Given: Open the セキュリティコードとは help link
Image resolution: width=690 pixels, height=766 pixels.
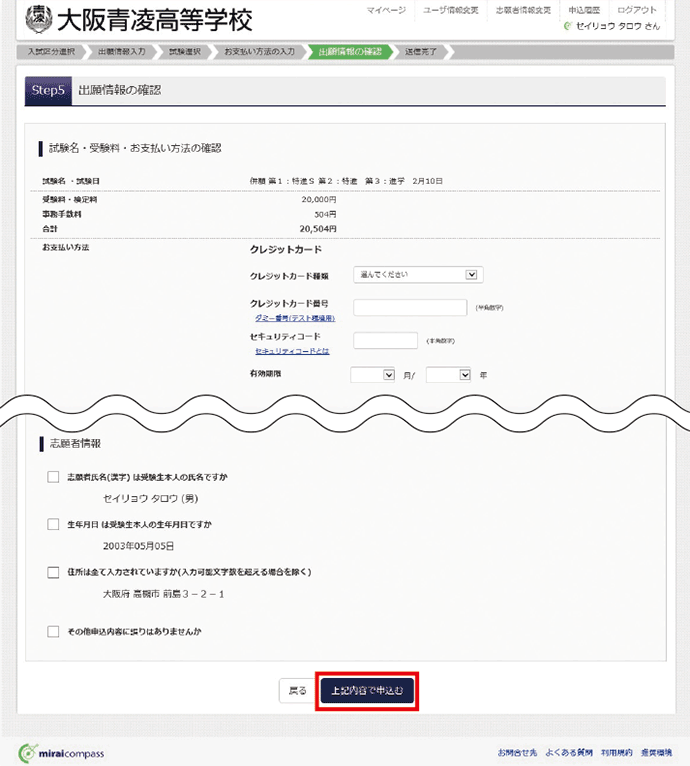Looking at the screenshot, I should click(x=291, y=351).
